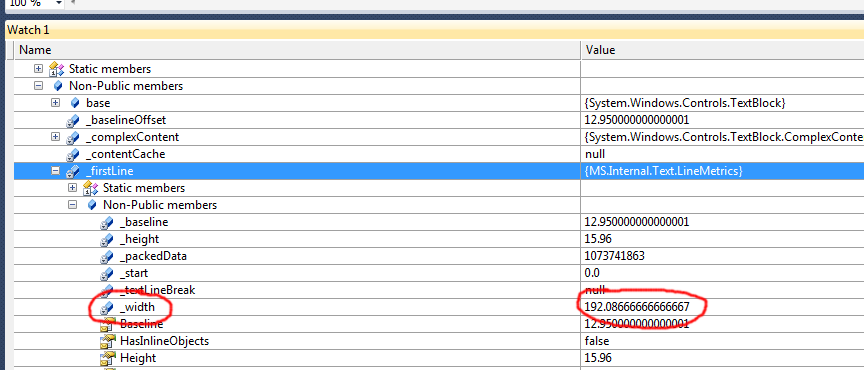Click the _baselineOffset field icon
864x370 pixels.
[x=72, y=121]
